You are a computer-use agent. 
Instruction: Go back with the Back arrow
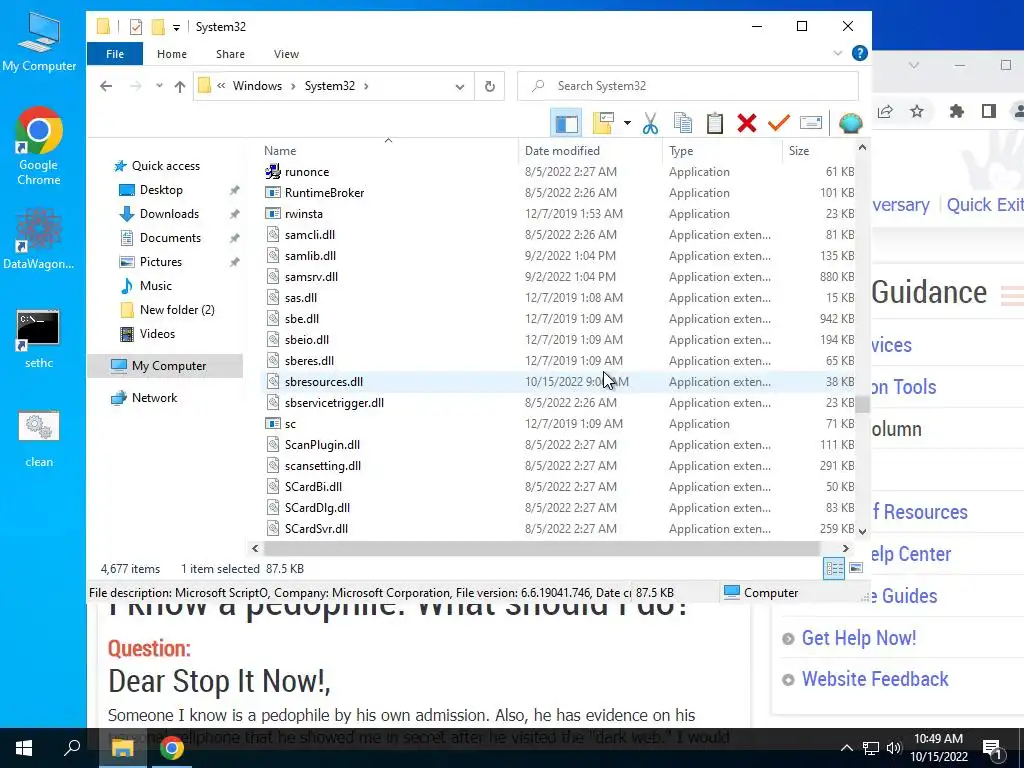point(106,86)
